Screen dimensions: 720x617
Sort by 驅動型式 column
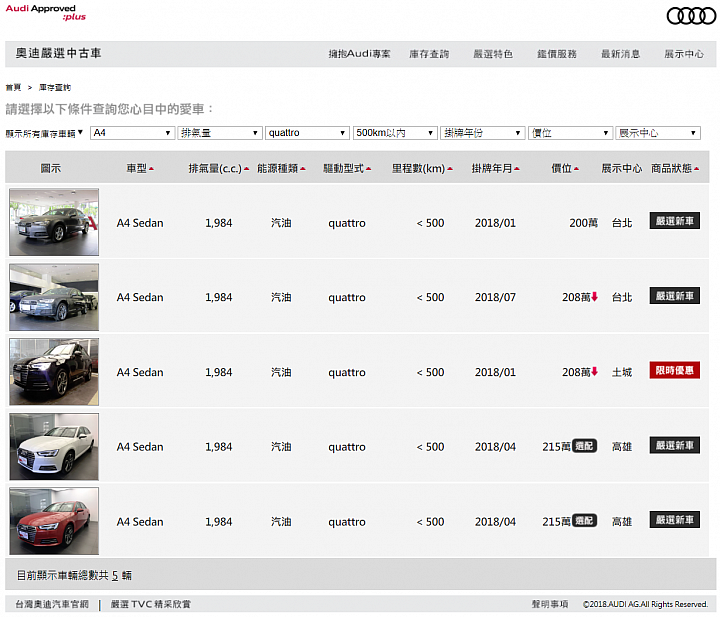click(x=347, y=169)
